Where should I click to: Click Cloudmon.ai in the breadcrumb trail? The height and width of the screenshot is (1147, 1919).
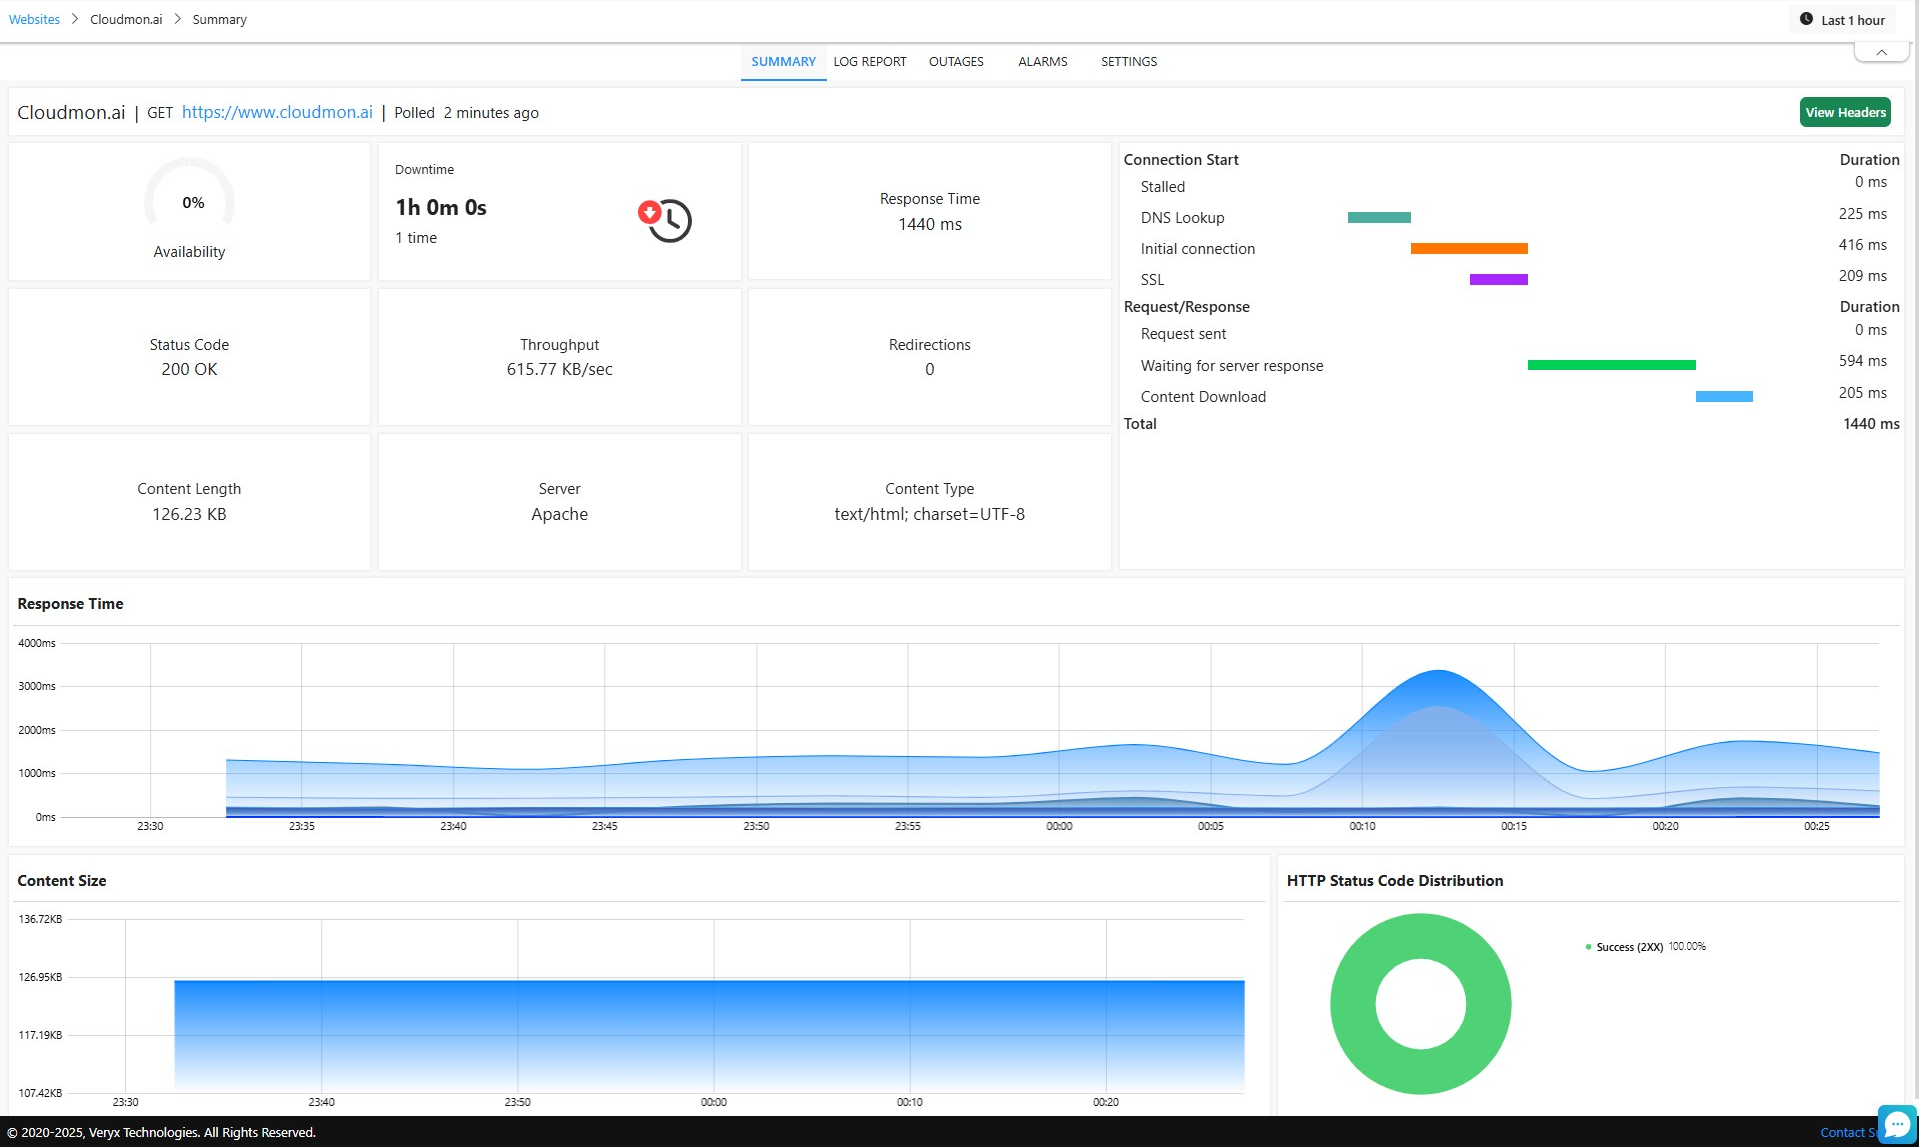126,20
